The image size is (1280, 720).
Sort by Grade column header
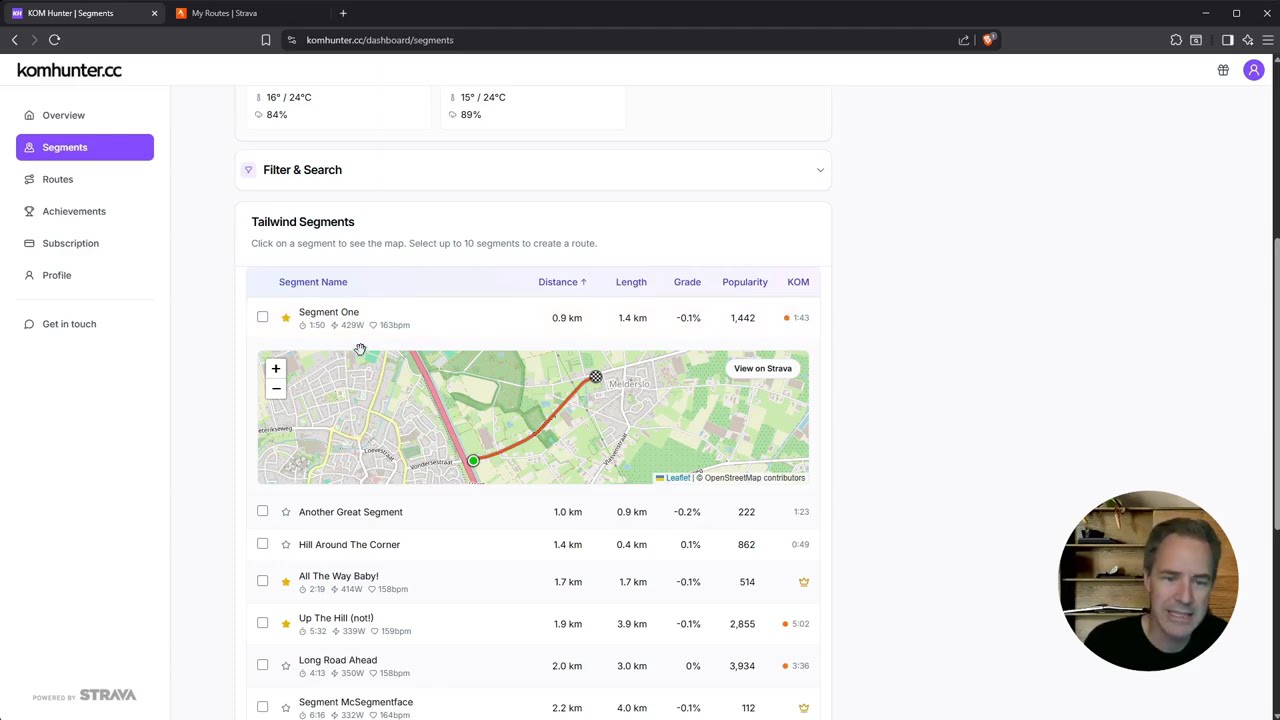(687, 282)
